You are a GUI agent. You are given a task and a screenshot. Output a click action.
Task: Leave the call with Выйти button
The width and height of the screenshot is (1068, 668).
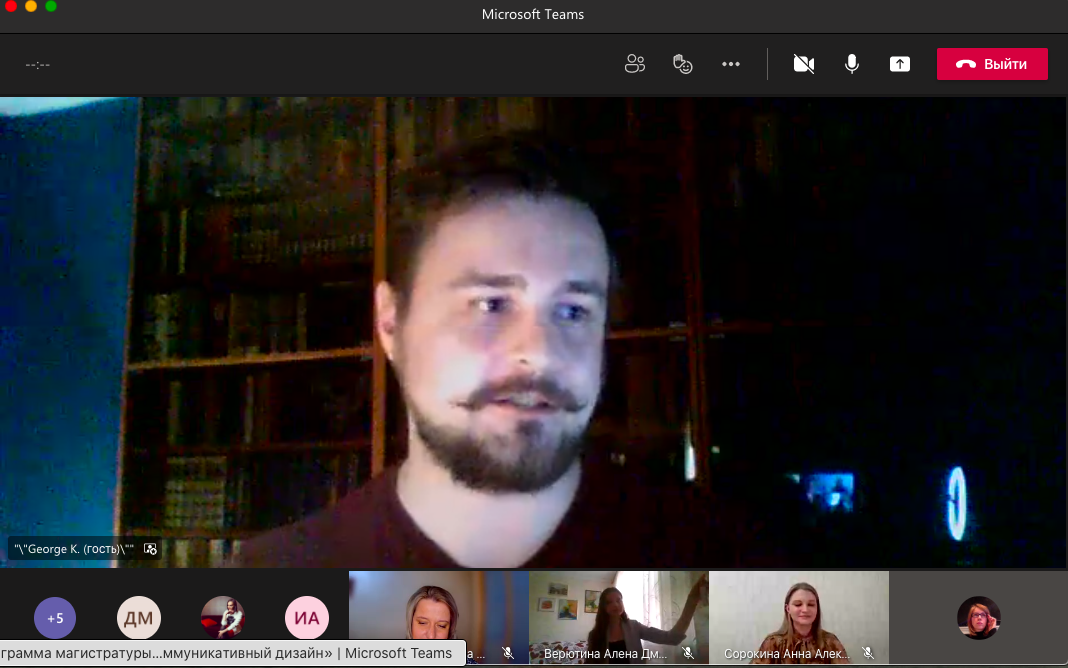(992, 64)
